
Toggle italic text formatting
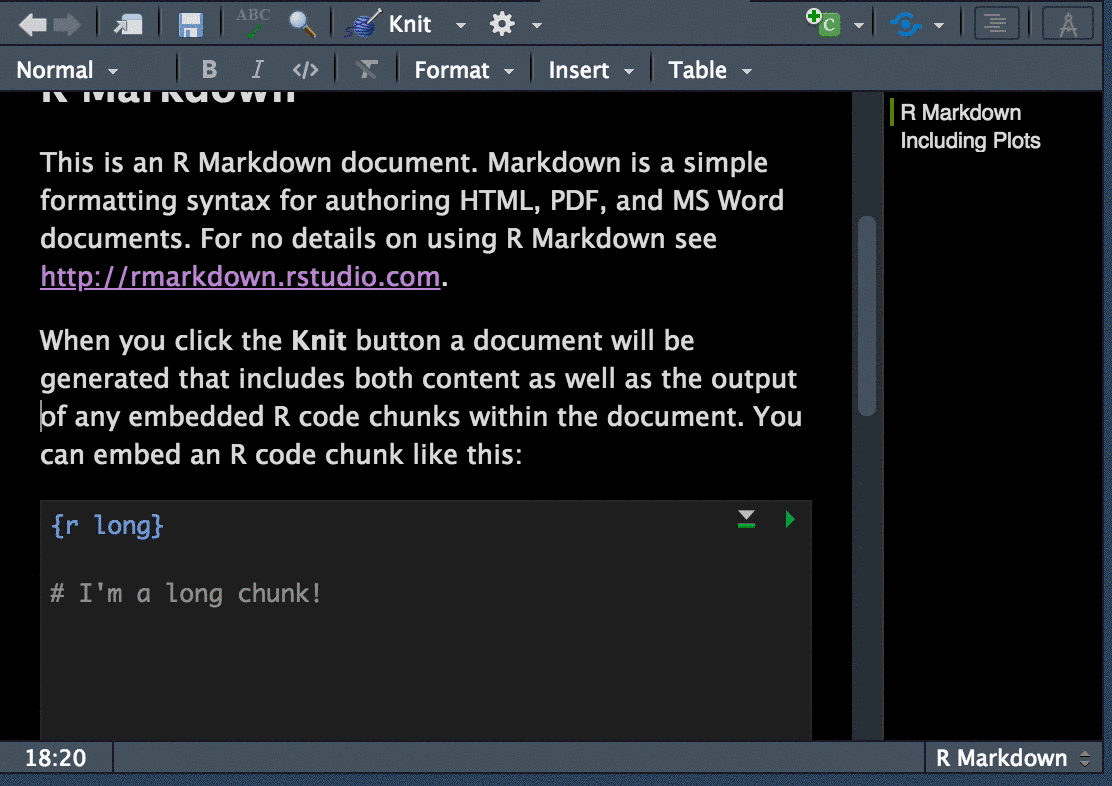point(257,69)
